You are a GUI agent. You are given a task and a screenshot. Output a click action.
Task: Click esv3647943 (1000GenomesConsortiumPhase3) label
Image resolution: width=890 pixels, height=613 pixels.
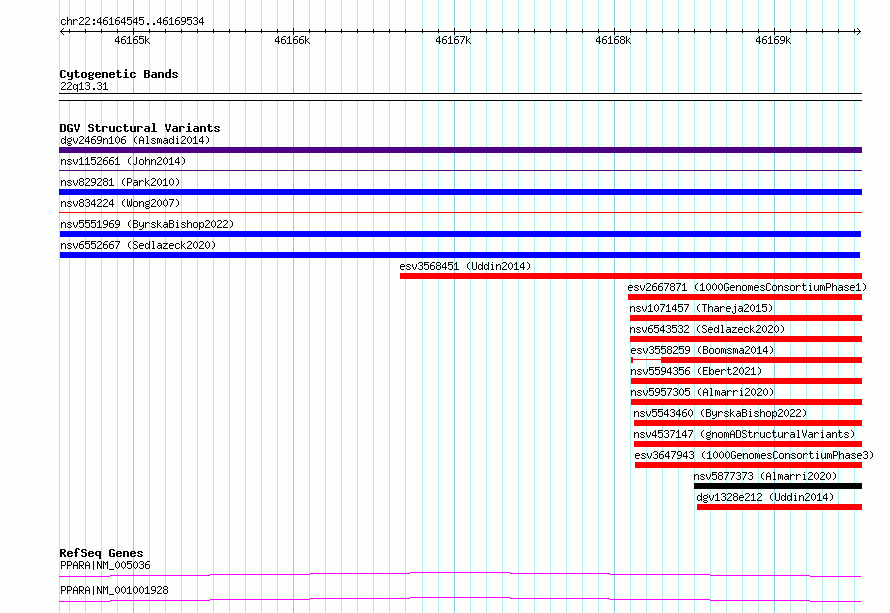pos(754,455)
